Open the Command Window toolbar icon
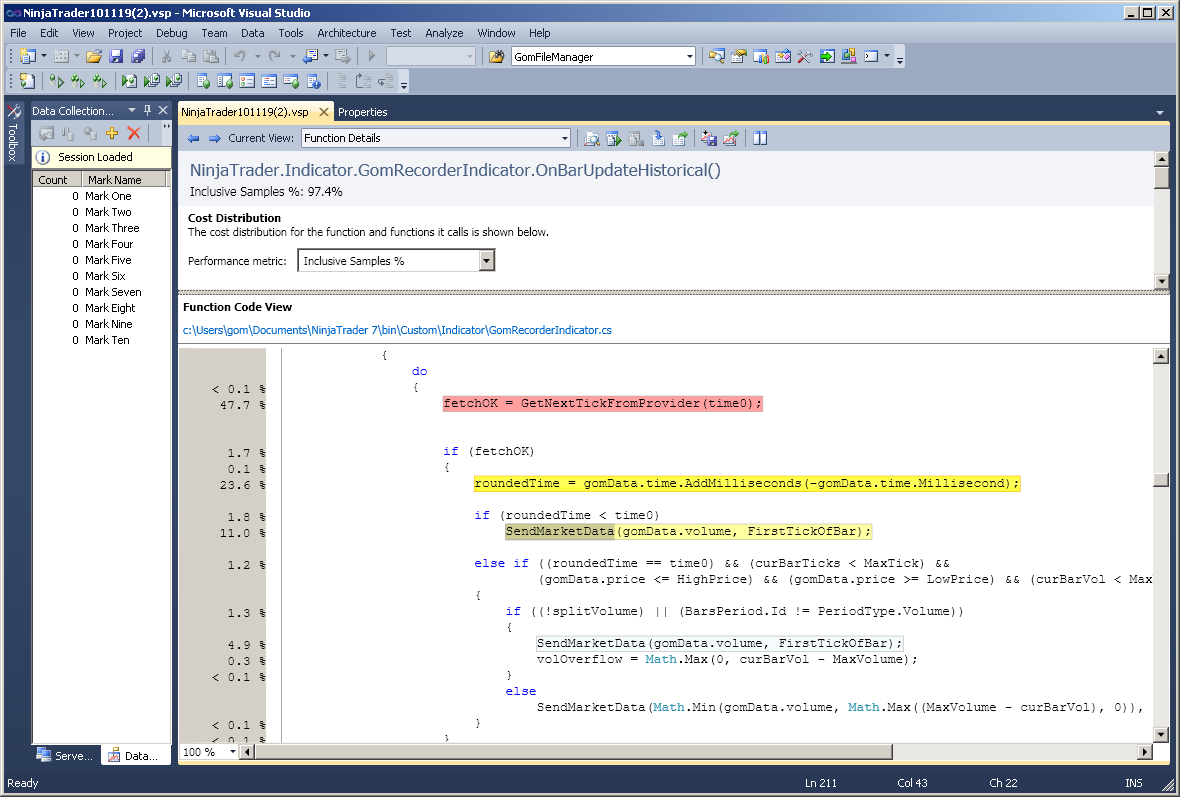This screenshot has height=797, width=1180. click(871, 56)
